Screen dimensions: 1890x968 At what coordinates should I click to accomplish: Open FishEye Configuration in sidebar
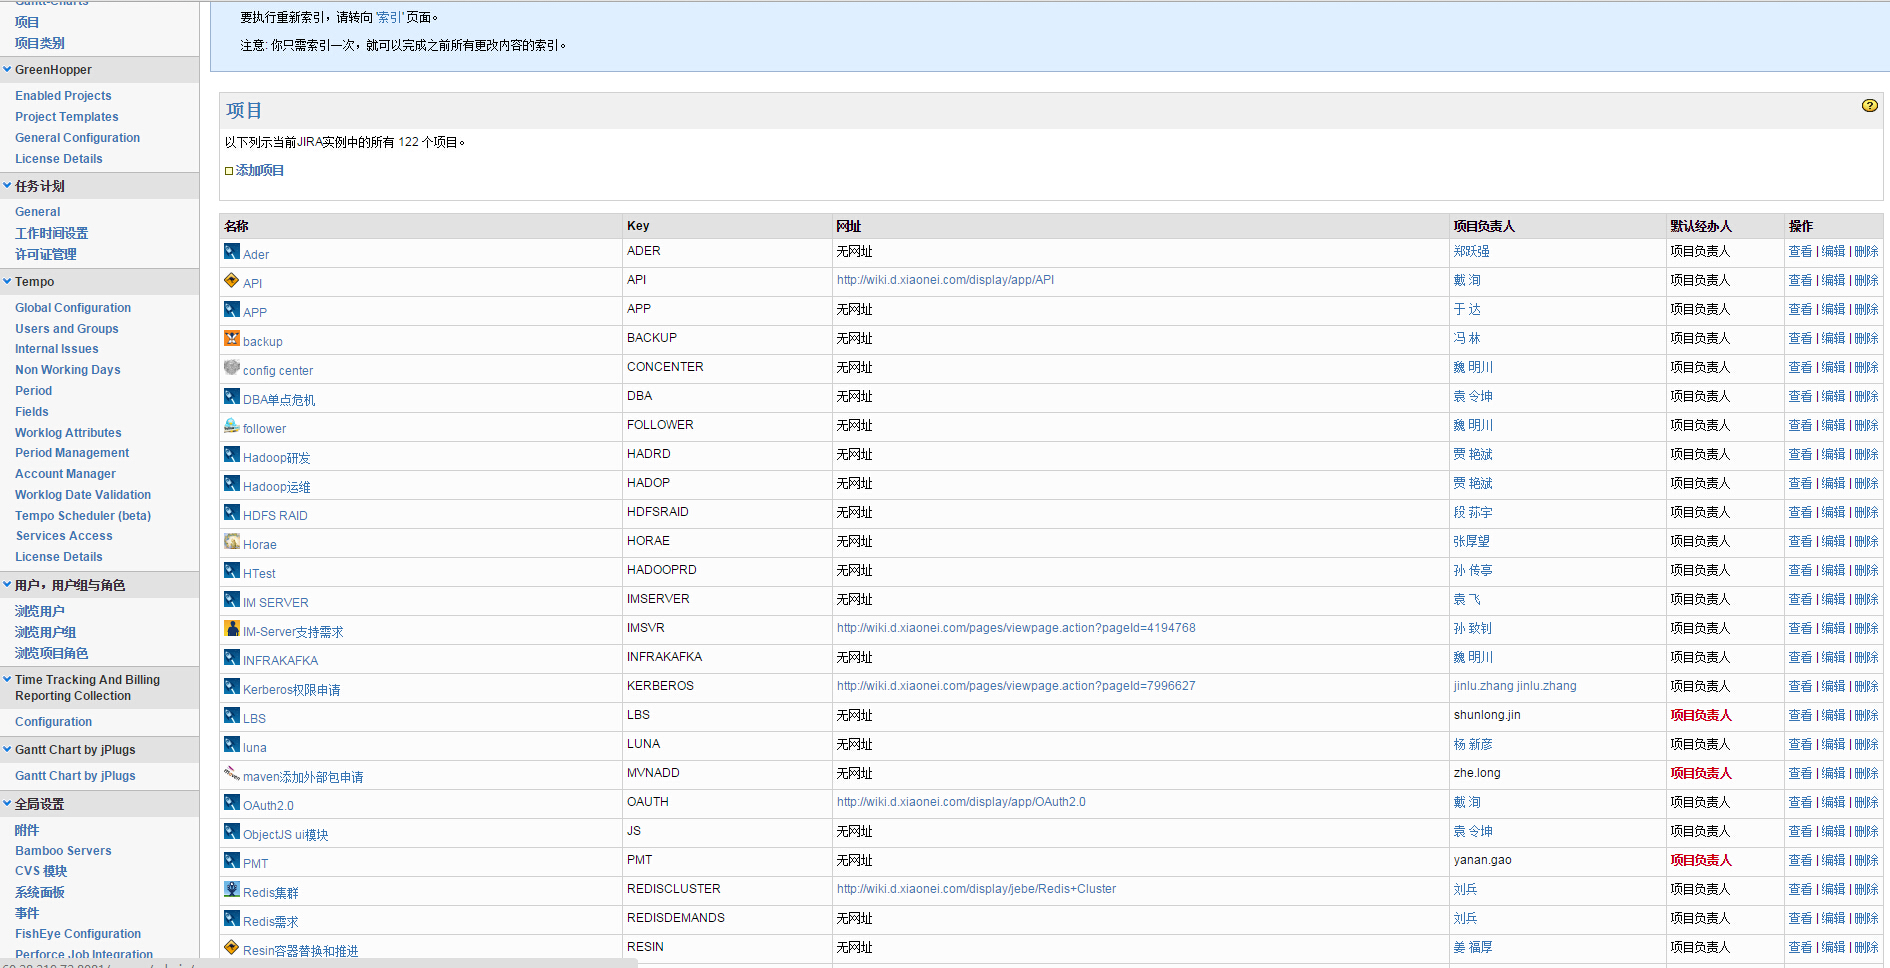[x=78, y=934]
